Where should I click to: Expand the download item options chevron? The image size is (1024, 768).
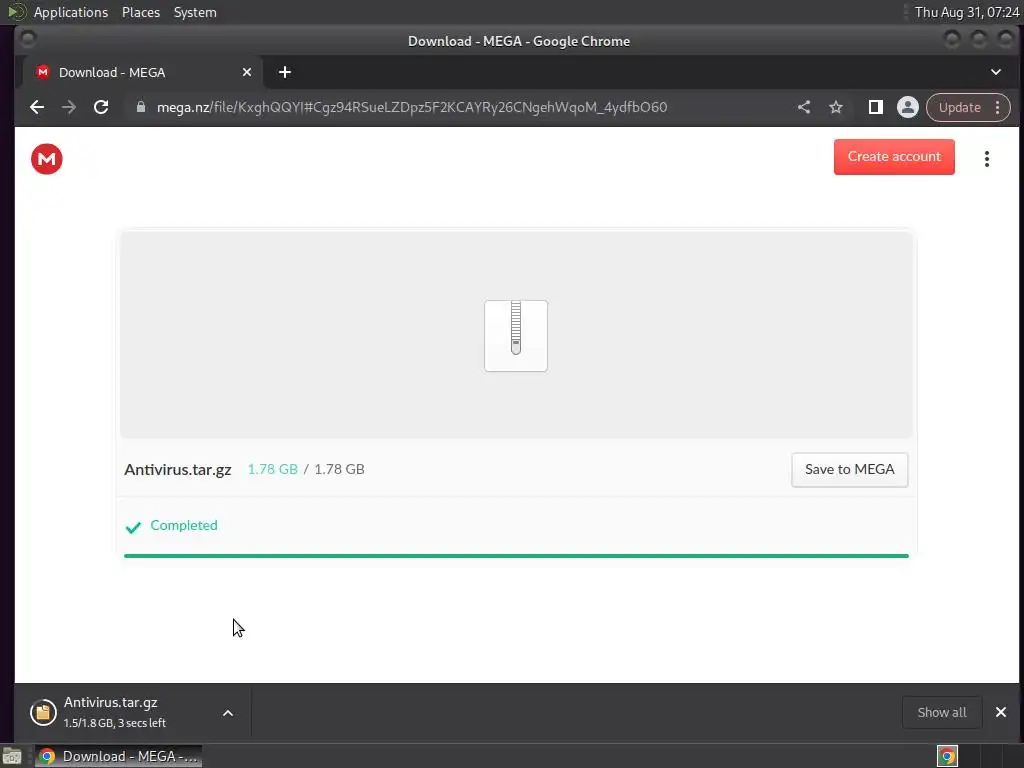coord(228,713)
